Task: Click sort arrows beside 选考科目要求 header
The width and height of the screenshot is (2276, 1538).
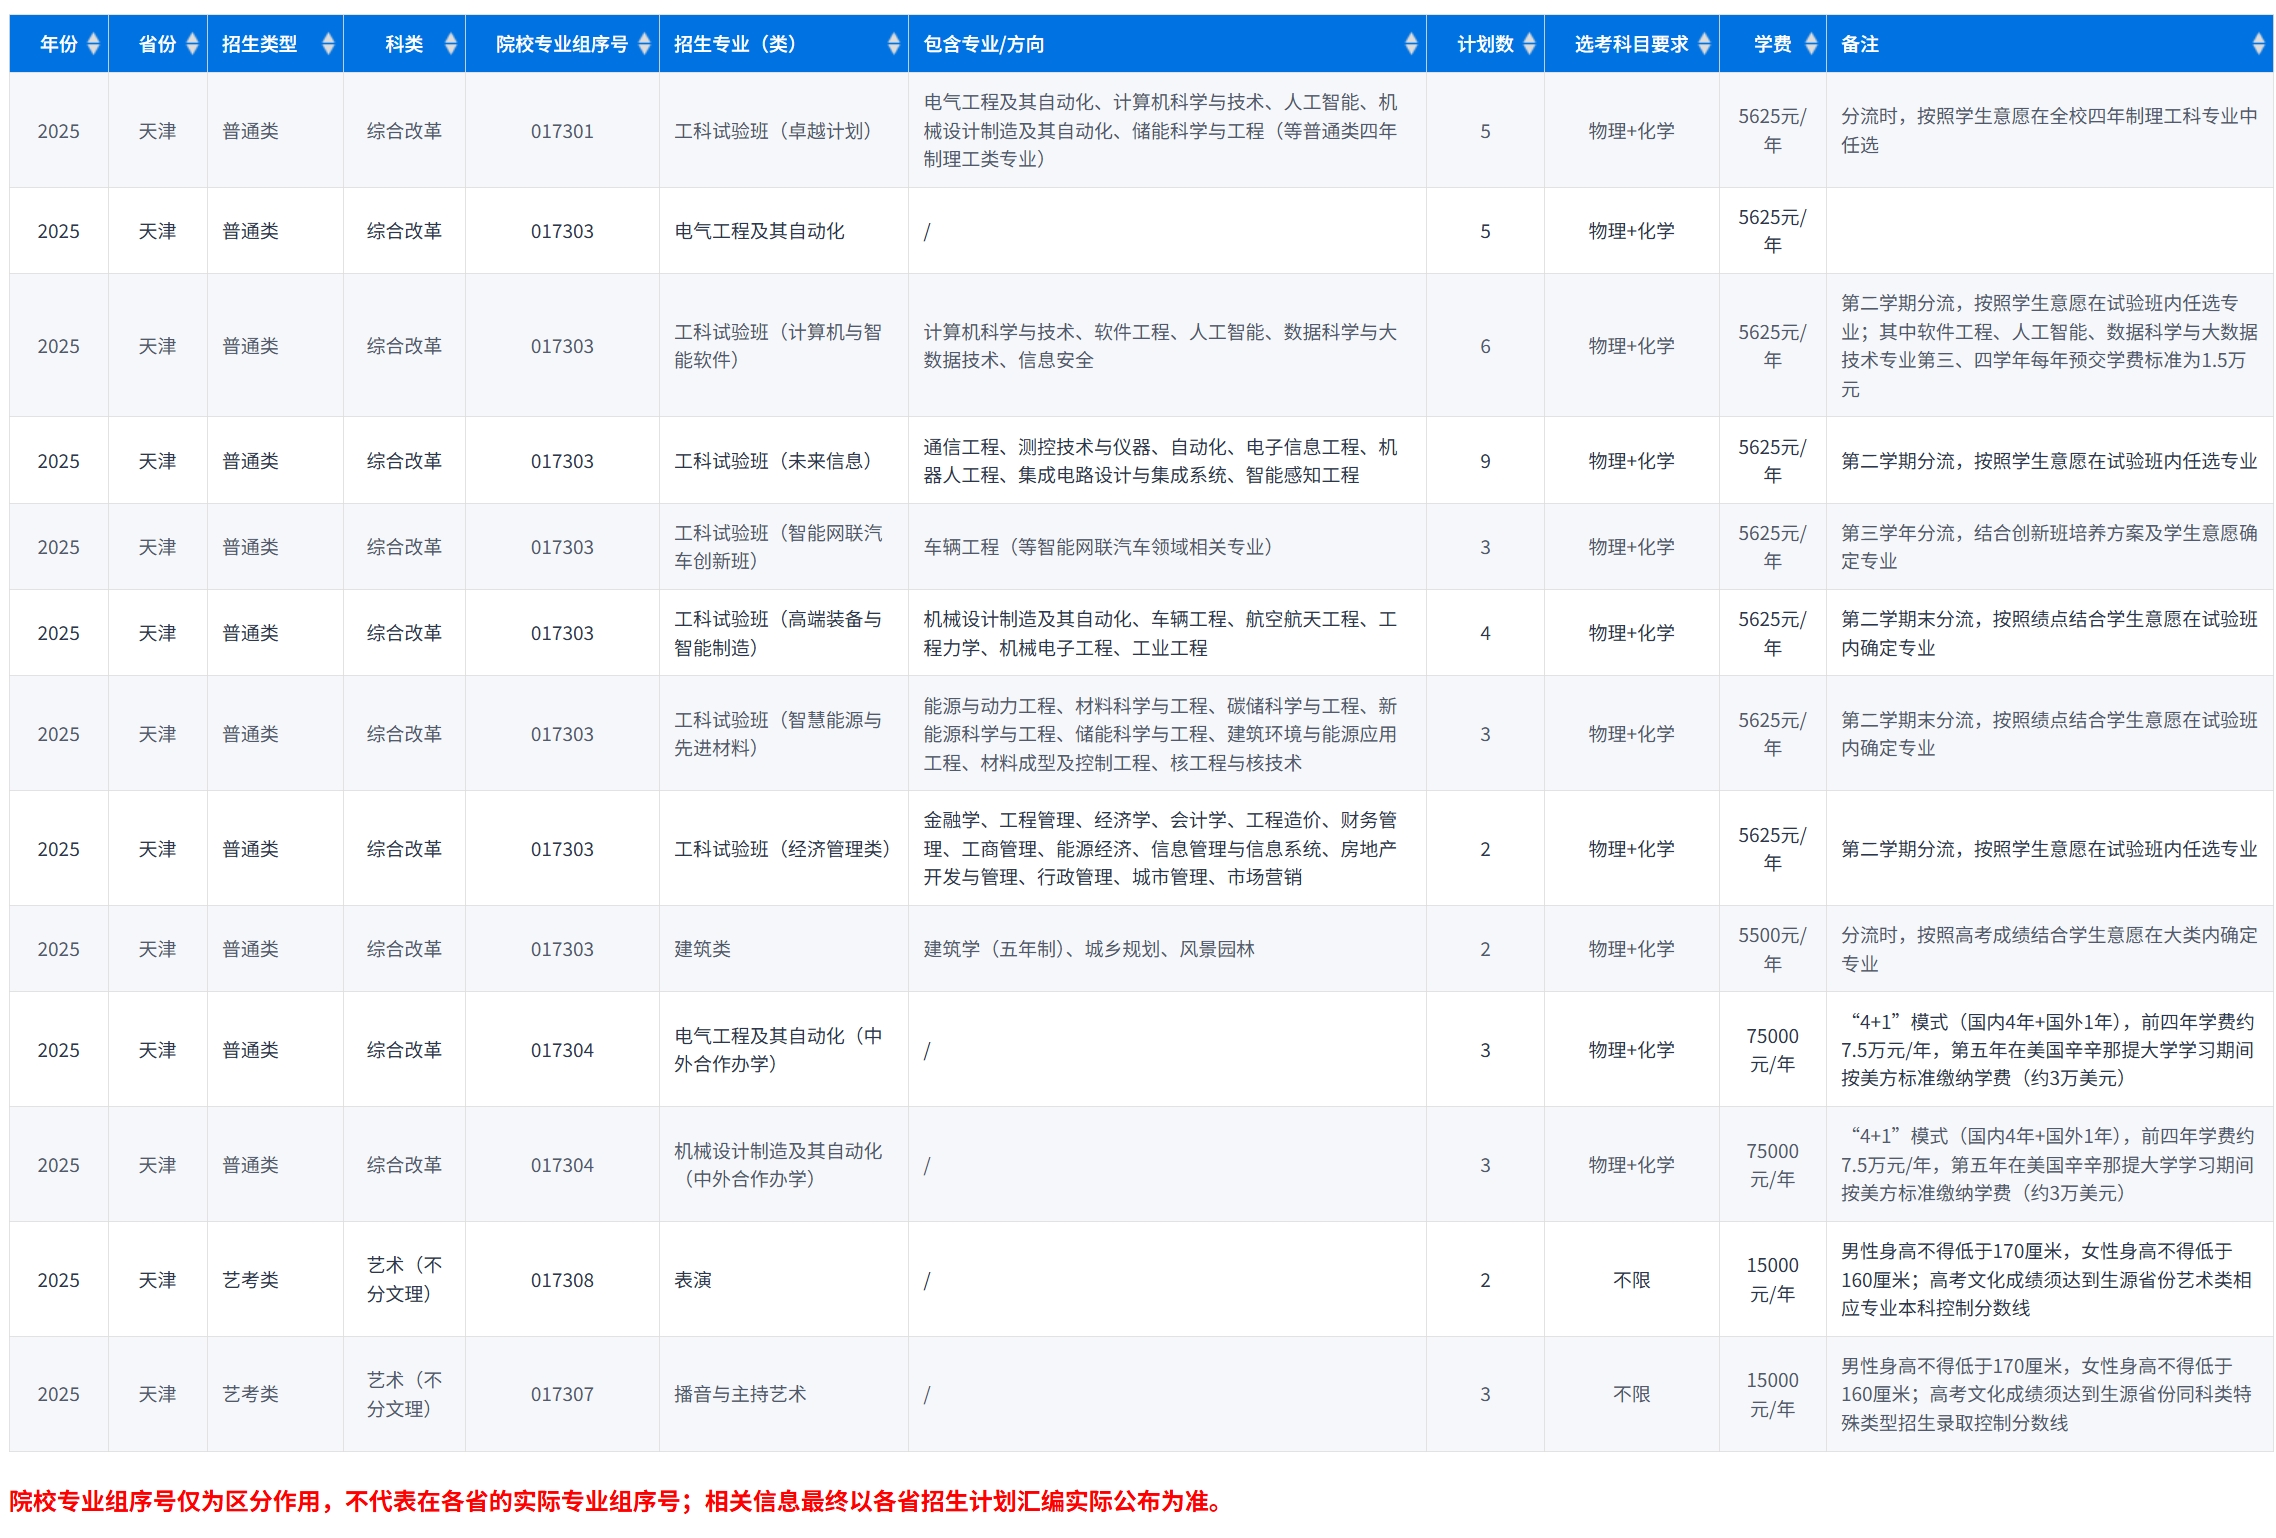Action: pos(1704,44)
